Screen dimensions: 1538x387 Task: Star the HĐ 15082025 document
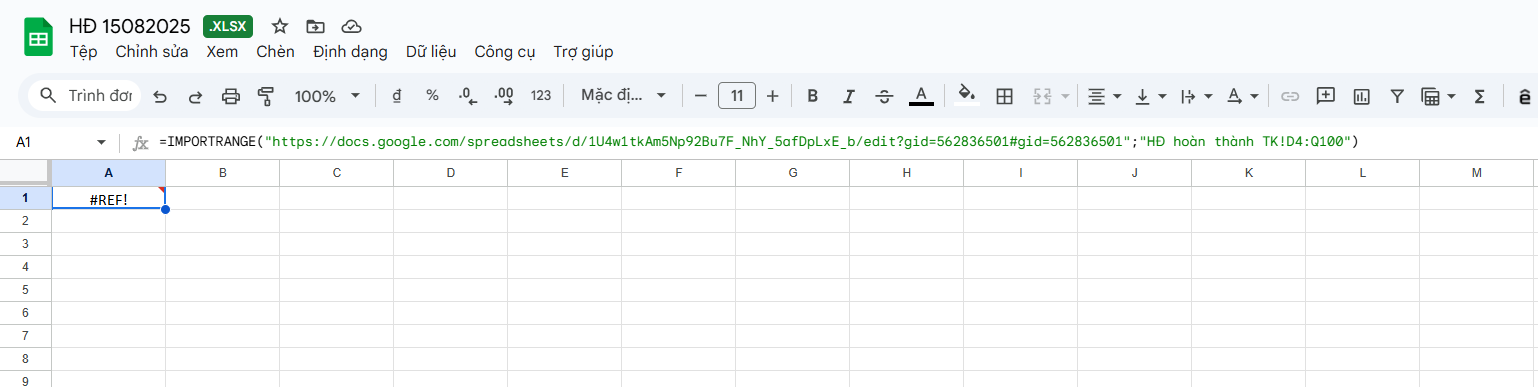click(280, 26)
